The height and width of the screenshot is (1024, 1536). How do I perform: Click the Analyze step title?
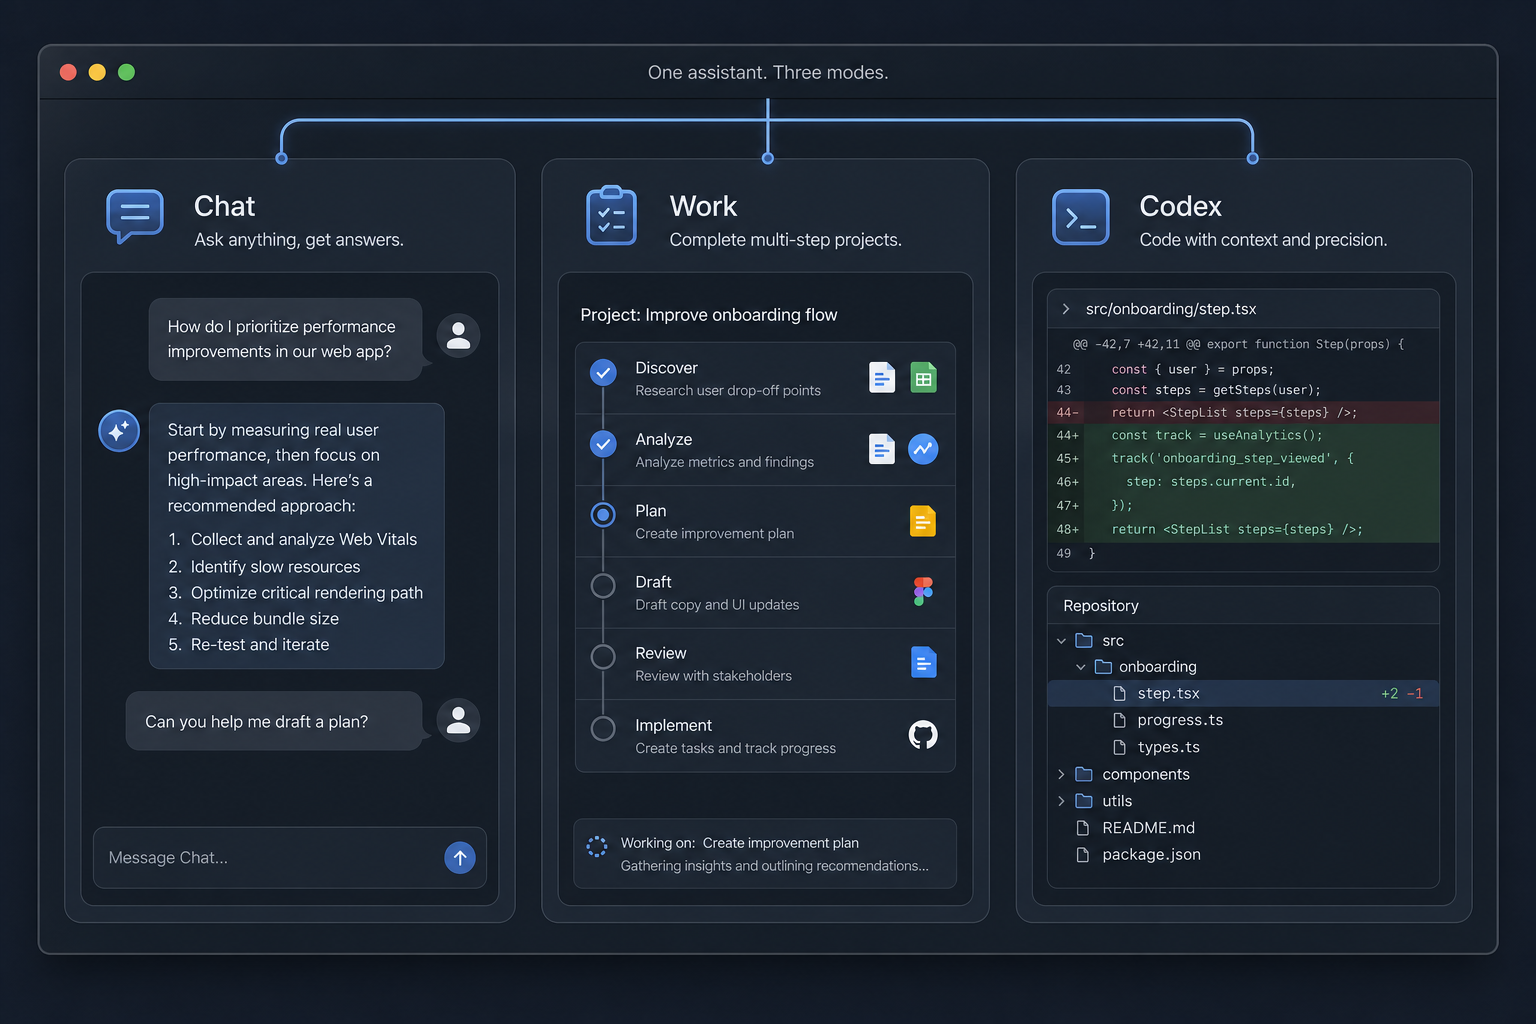pyautogui.click(x=664, y=439)
